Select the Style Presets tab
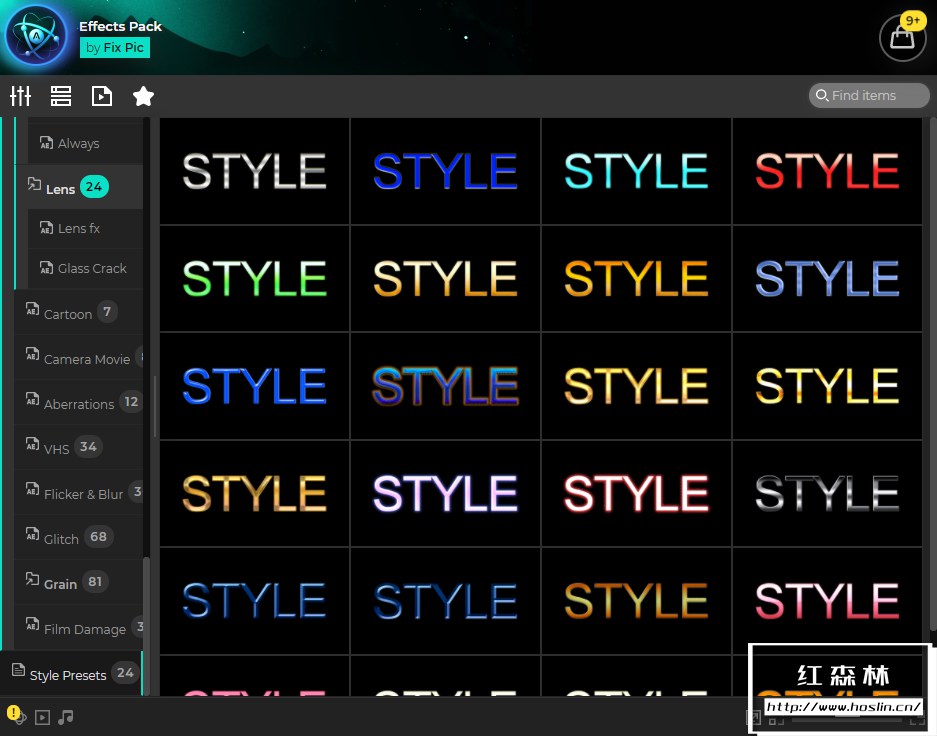The image size is (937, 736). 72,673
